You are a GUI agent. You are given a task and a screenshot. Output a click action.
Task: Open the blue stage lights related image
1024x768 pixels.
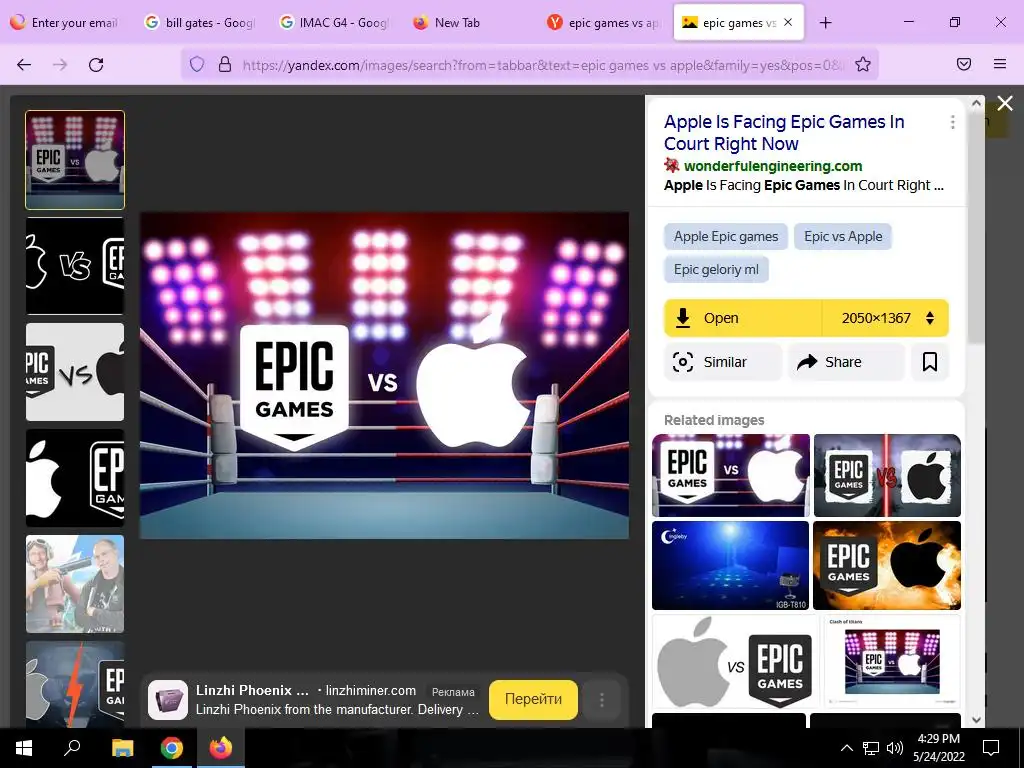[x=730, y=565]
